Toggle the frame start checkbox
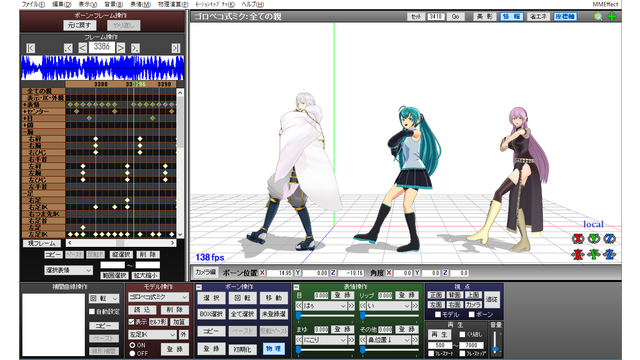The height and width of the screenshot is (360, 640). pyautogui.click(x=431, y=353)
